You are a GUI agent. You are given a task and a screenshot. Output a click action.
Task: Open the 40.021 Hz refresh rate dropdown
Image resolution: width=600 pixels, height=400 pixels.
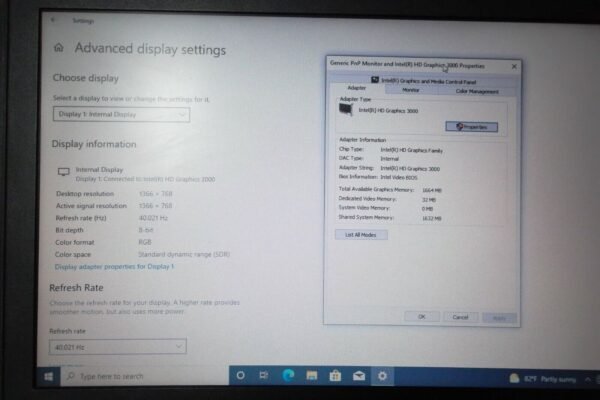tap(118, 347)
